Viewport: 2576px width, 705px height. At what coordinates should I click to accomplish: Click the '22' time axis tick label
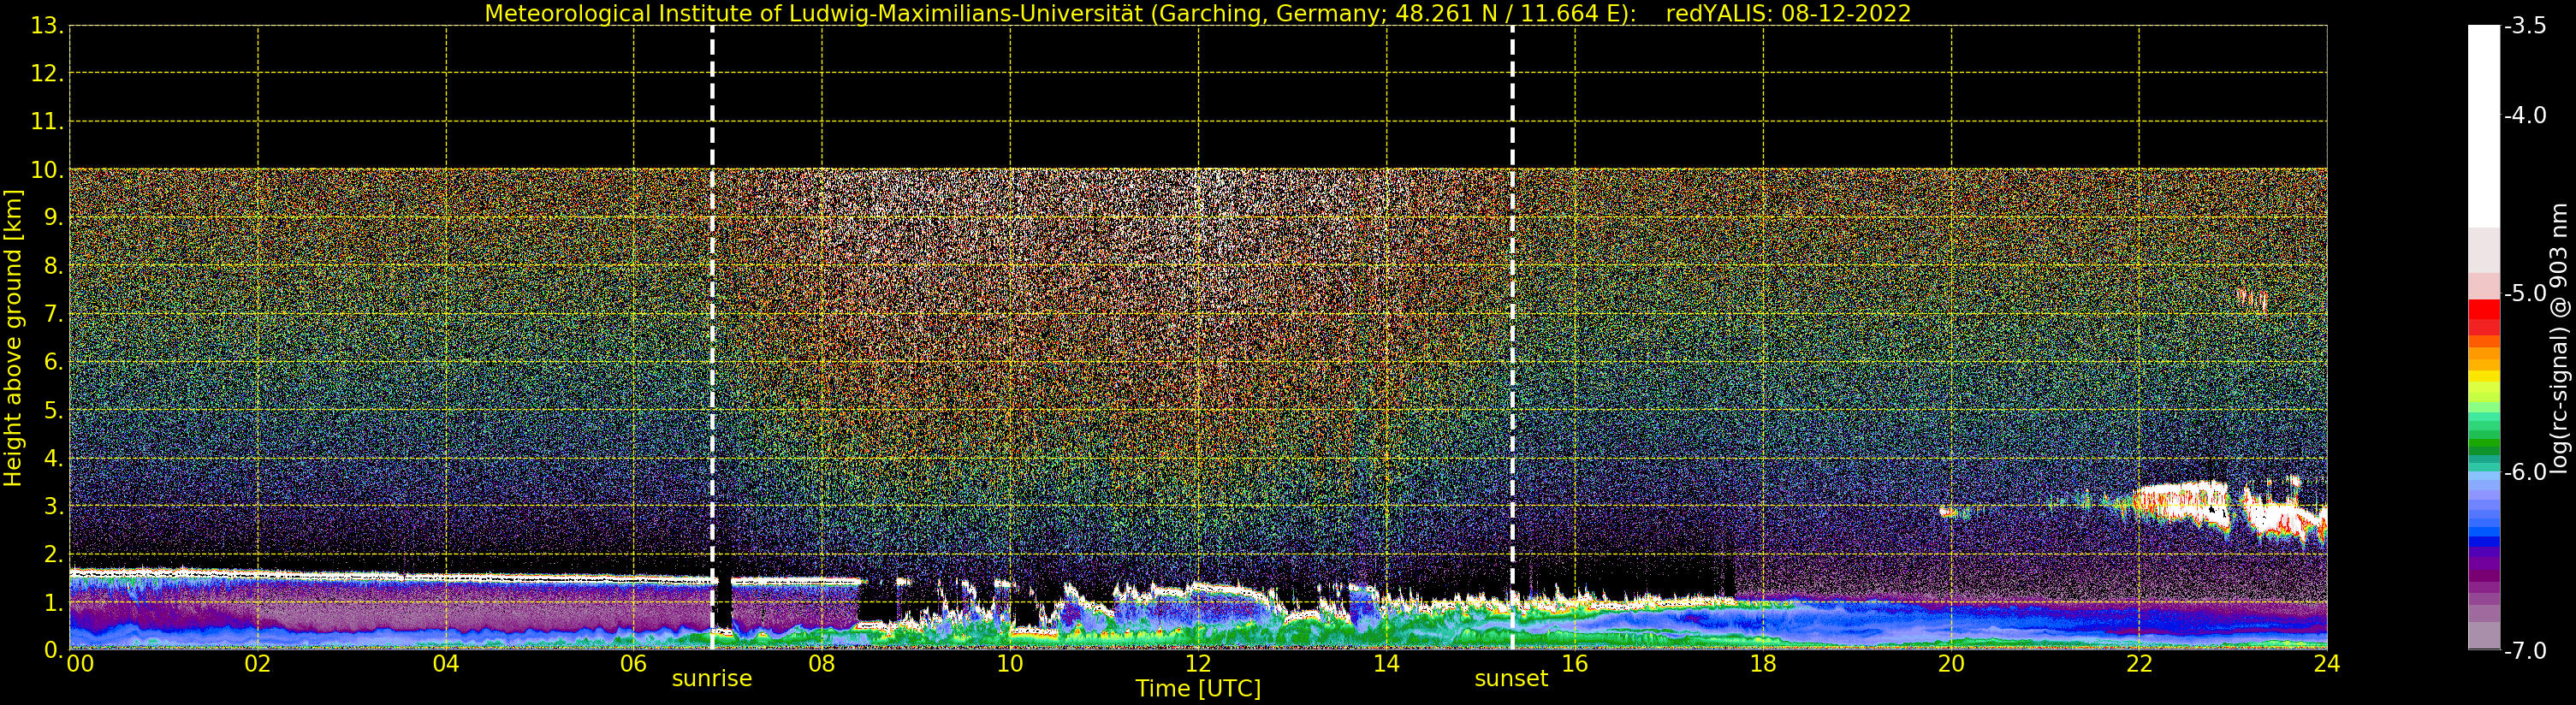click(x=2139, y=664)
